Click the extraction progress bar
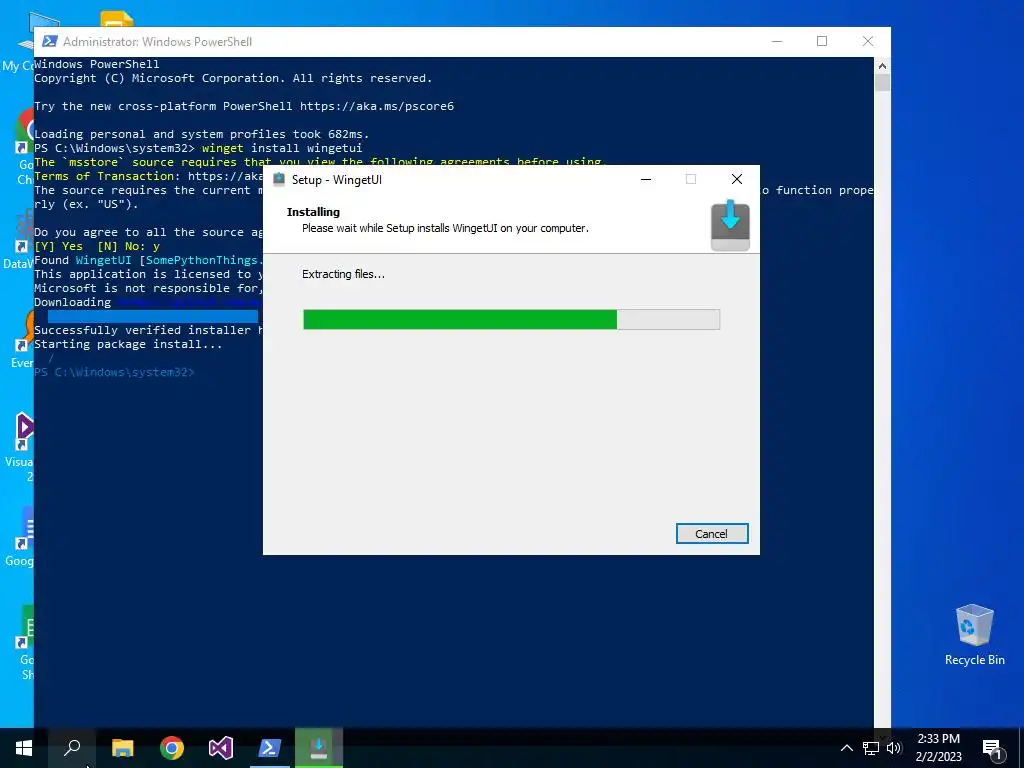This screenshot has height=768, width=1024. (x=511, y=319)
